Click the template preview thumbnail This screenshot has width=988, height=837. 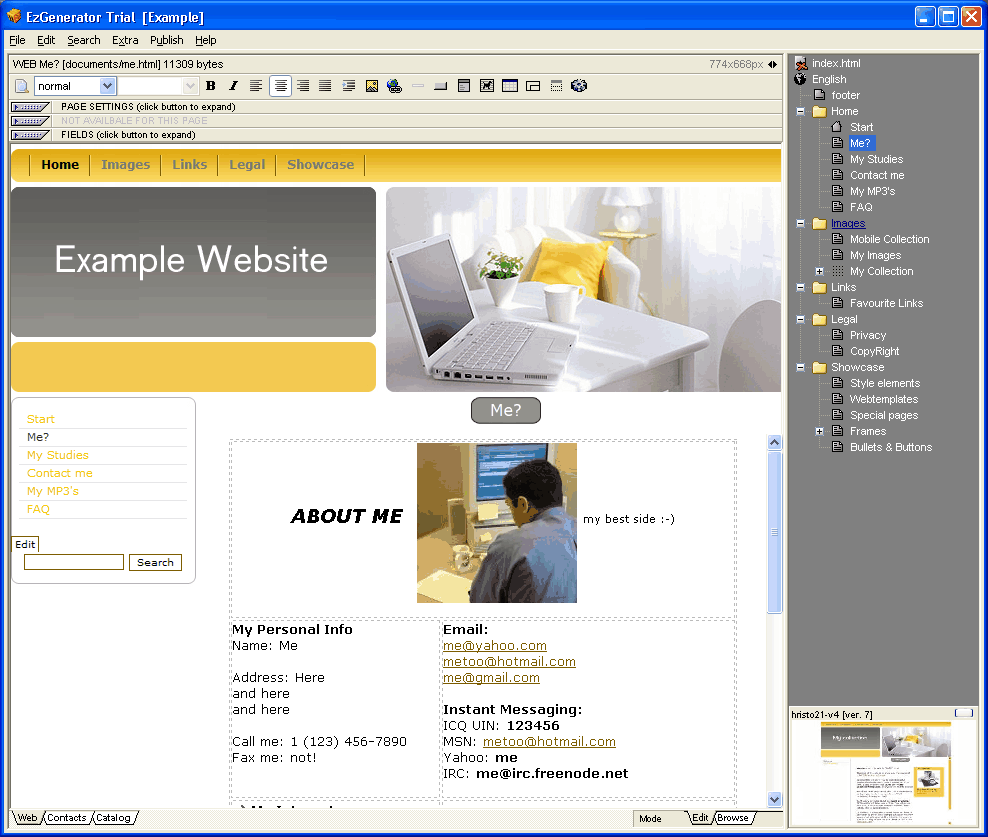pyautogui.click(x=885, y=765)
